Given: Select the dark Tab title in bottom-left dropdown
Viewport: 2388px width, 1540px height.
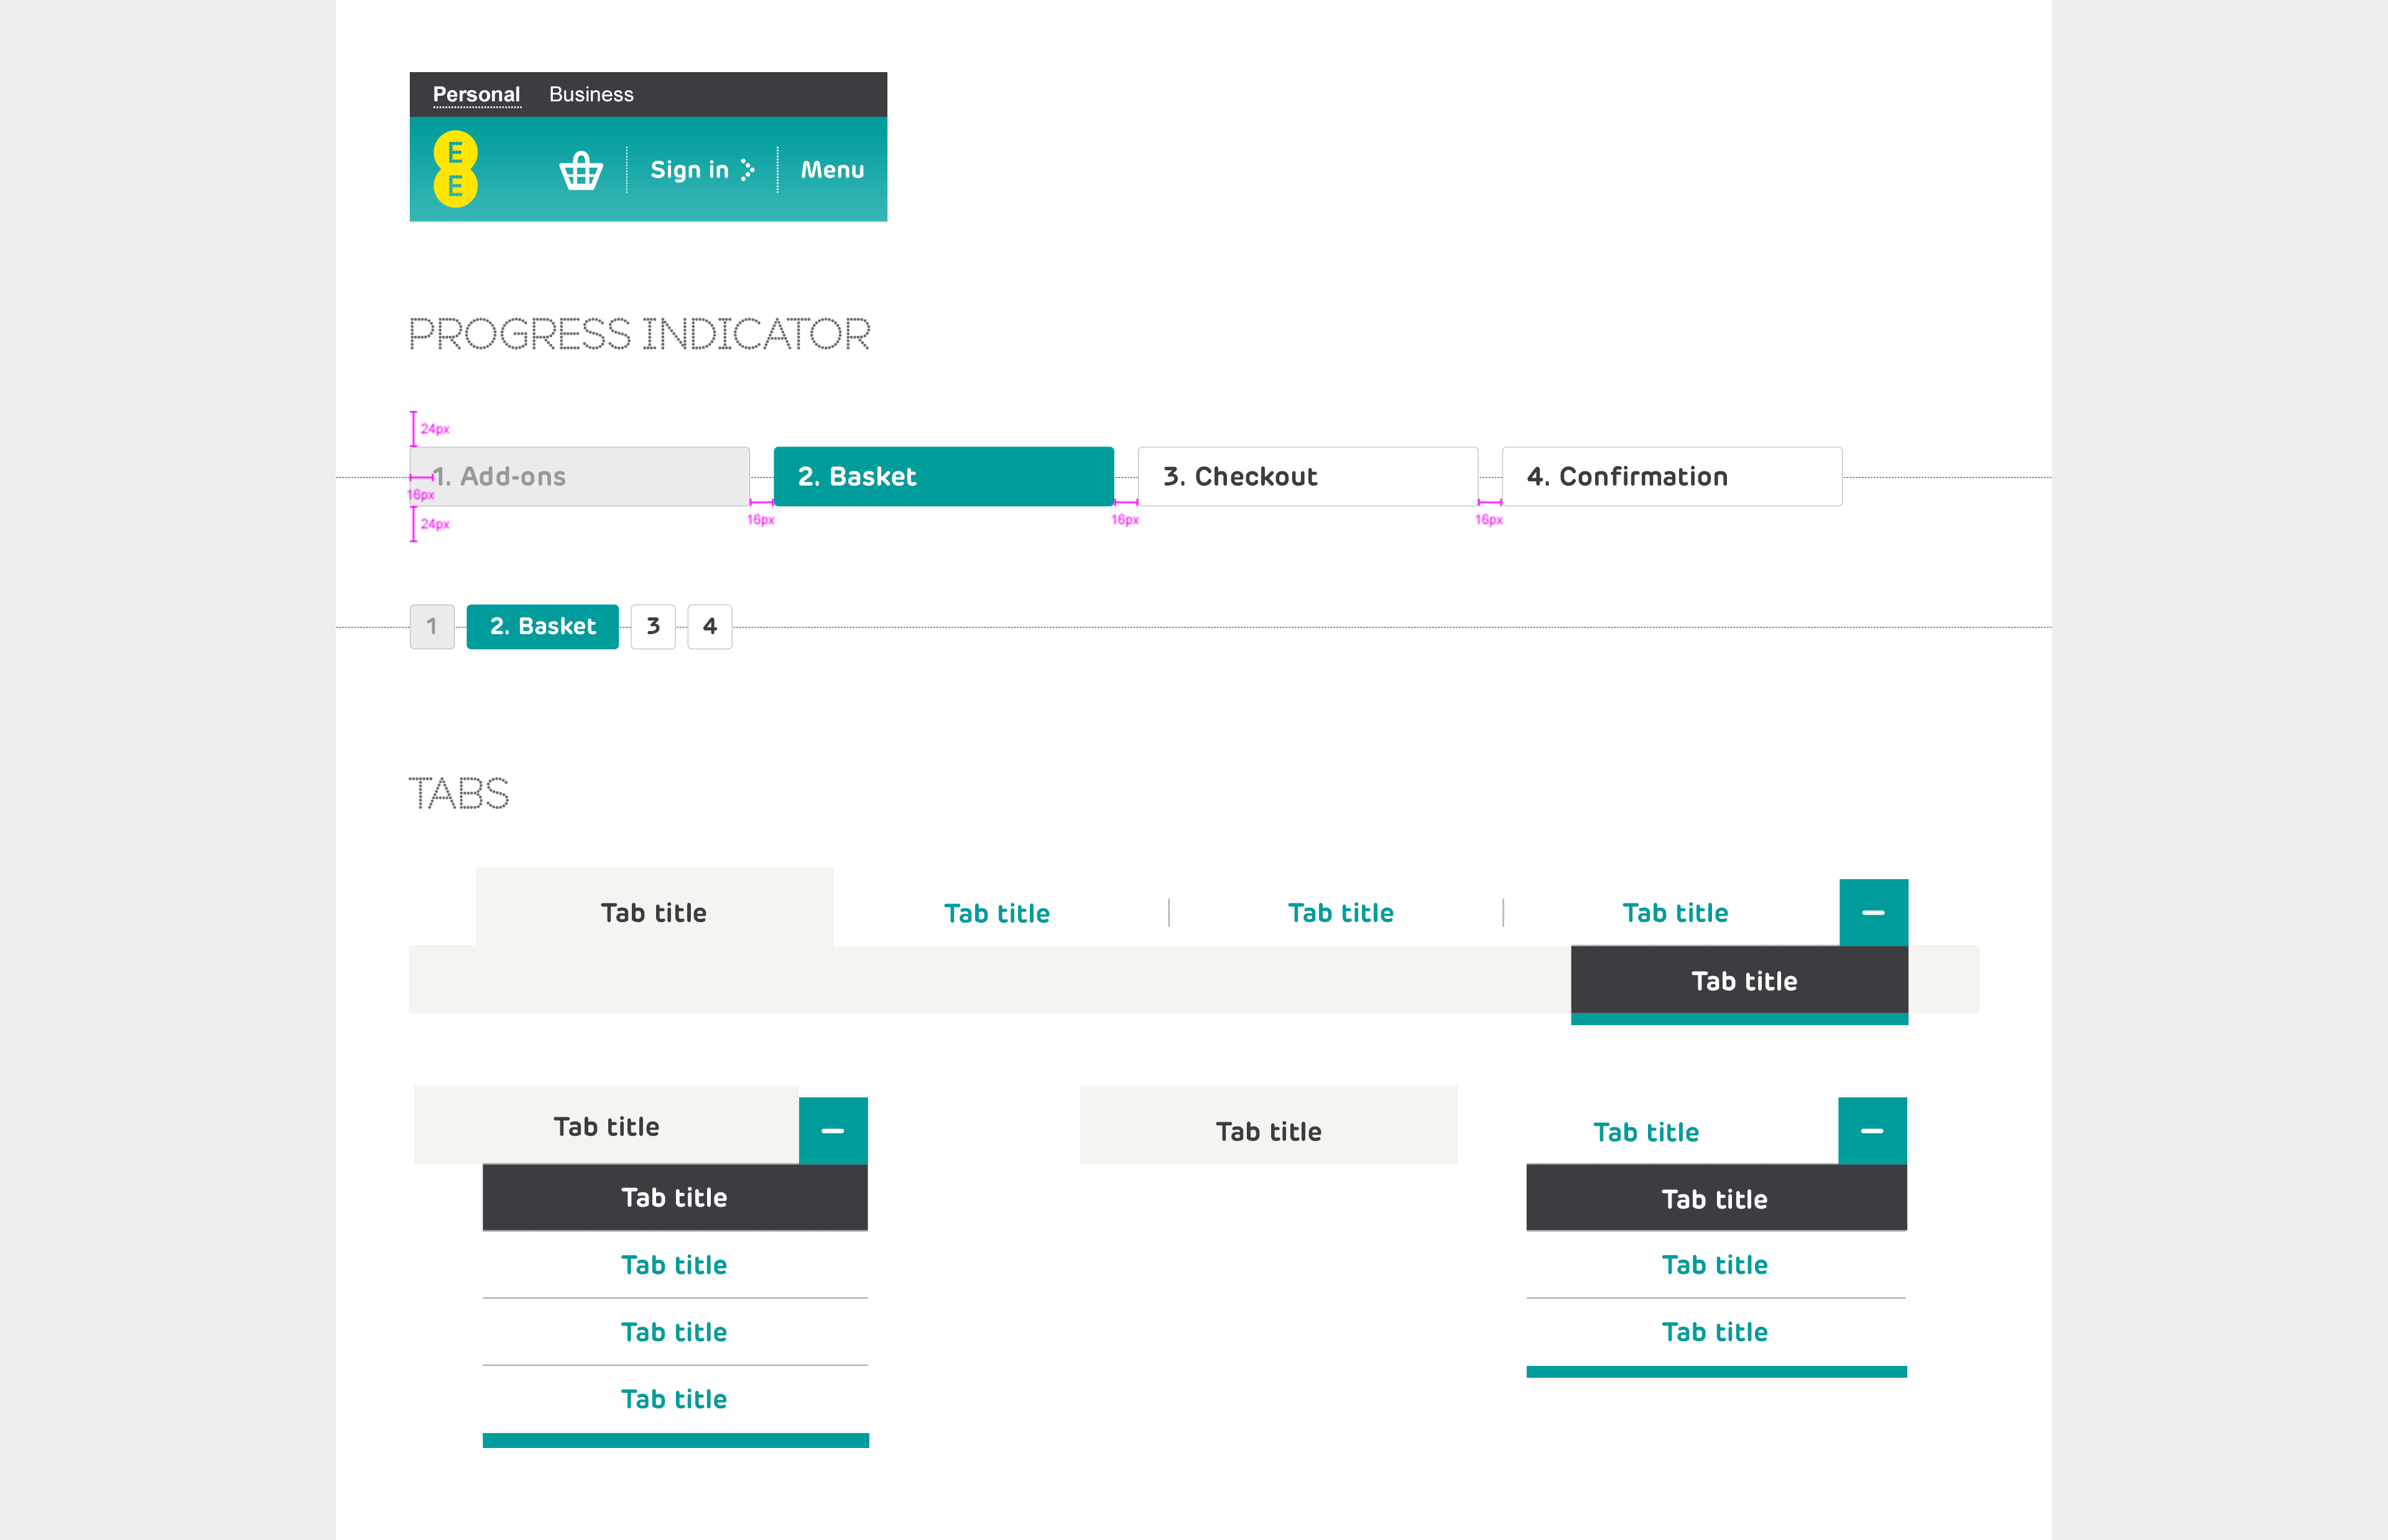Looking at the screenshot, I should coord(675,1197).
